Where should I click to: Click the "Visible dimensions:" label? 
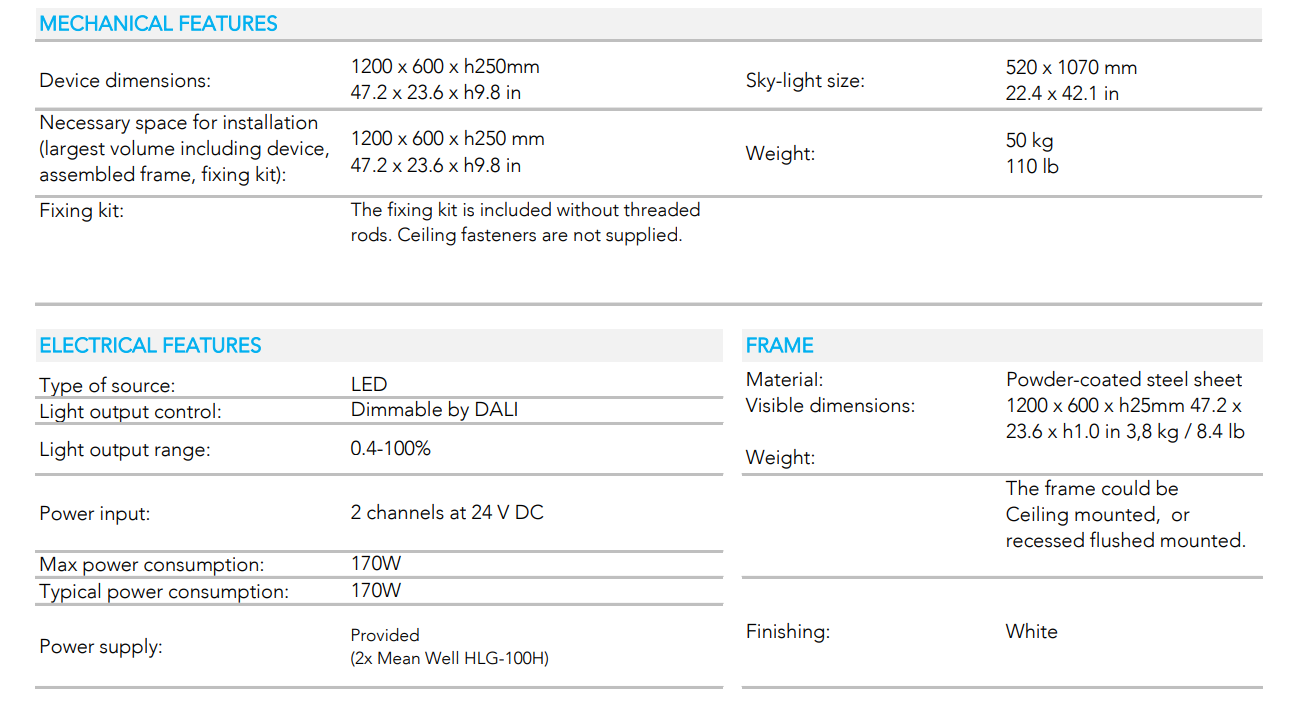[830, 406]
